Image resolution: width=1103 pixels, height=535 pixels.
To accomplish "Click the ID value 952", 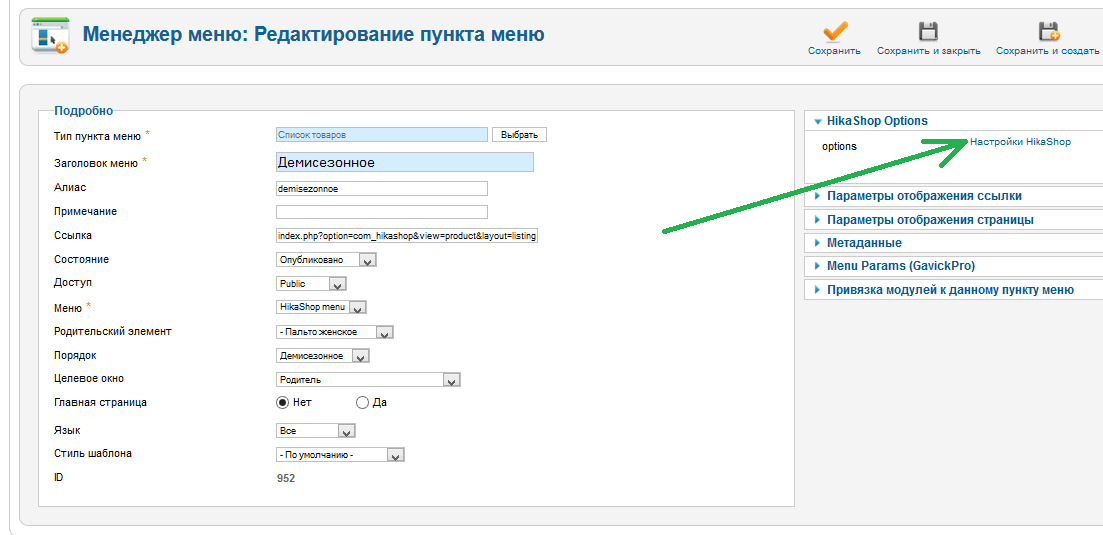I will click(x=286, y=478).
